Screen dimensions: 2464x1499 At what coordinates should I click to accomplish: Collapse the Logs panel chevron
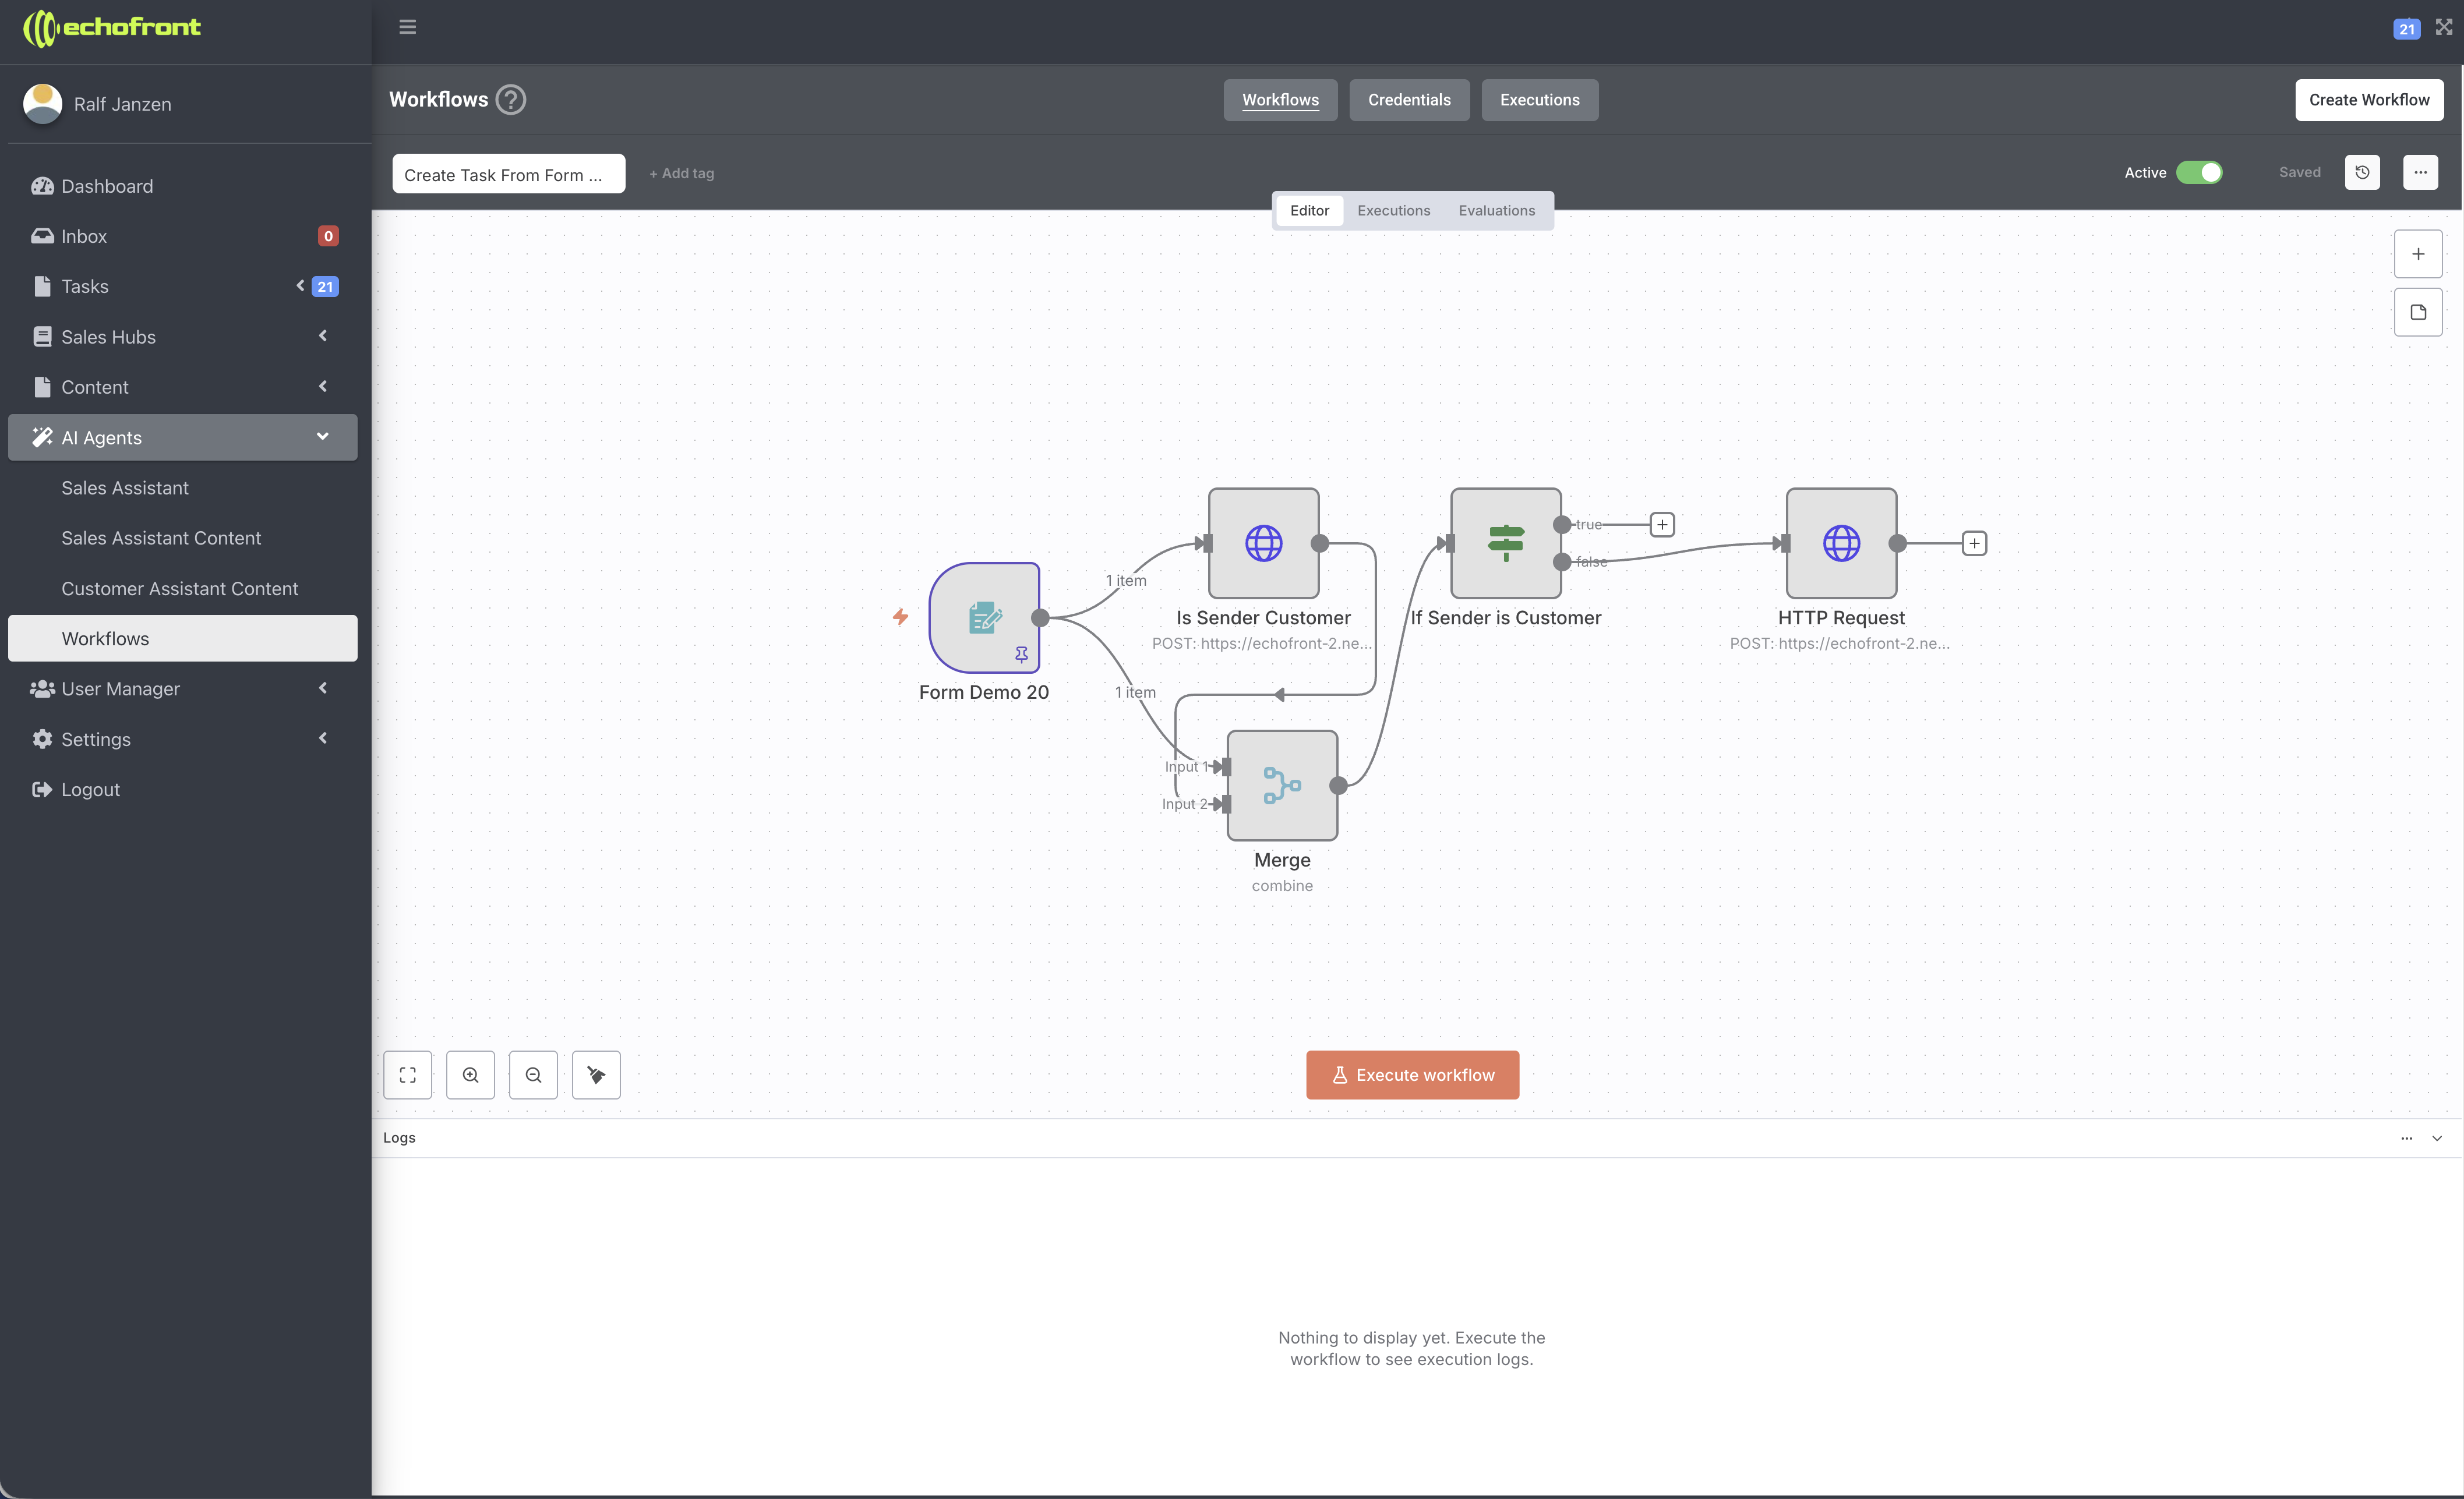coord(2436,1138)
